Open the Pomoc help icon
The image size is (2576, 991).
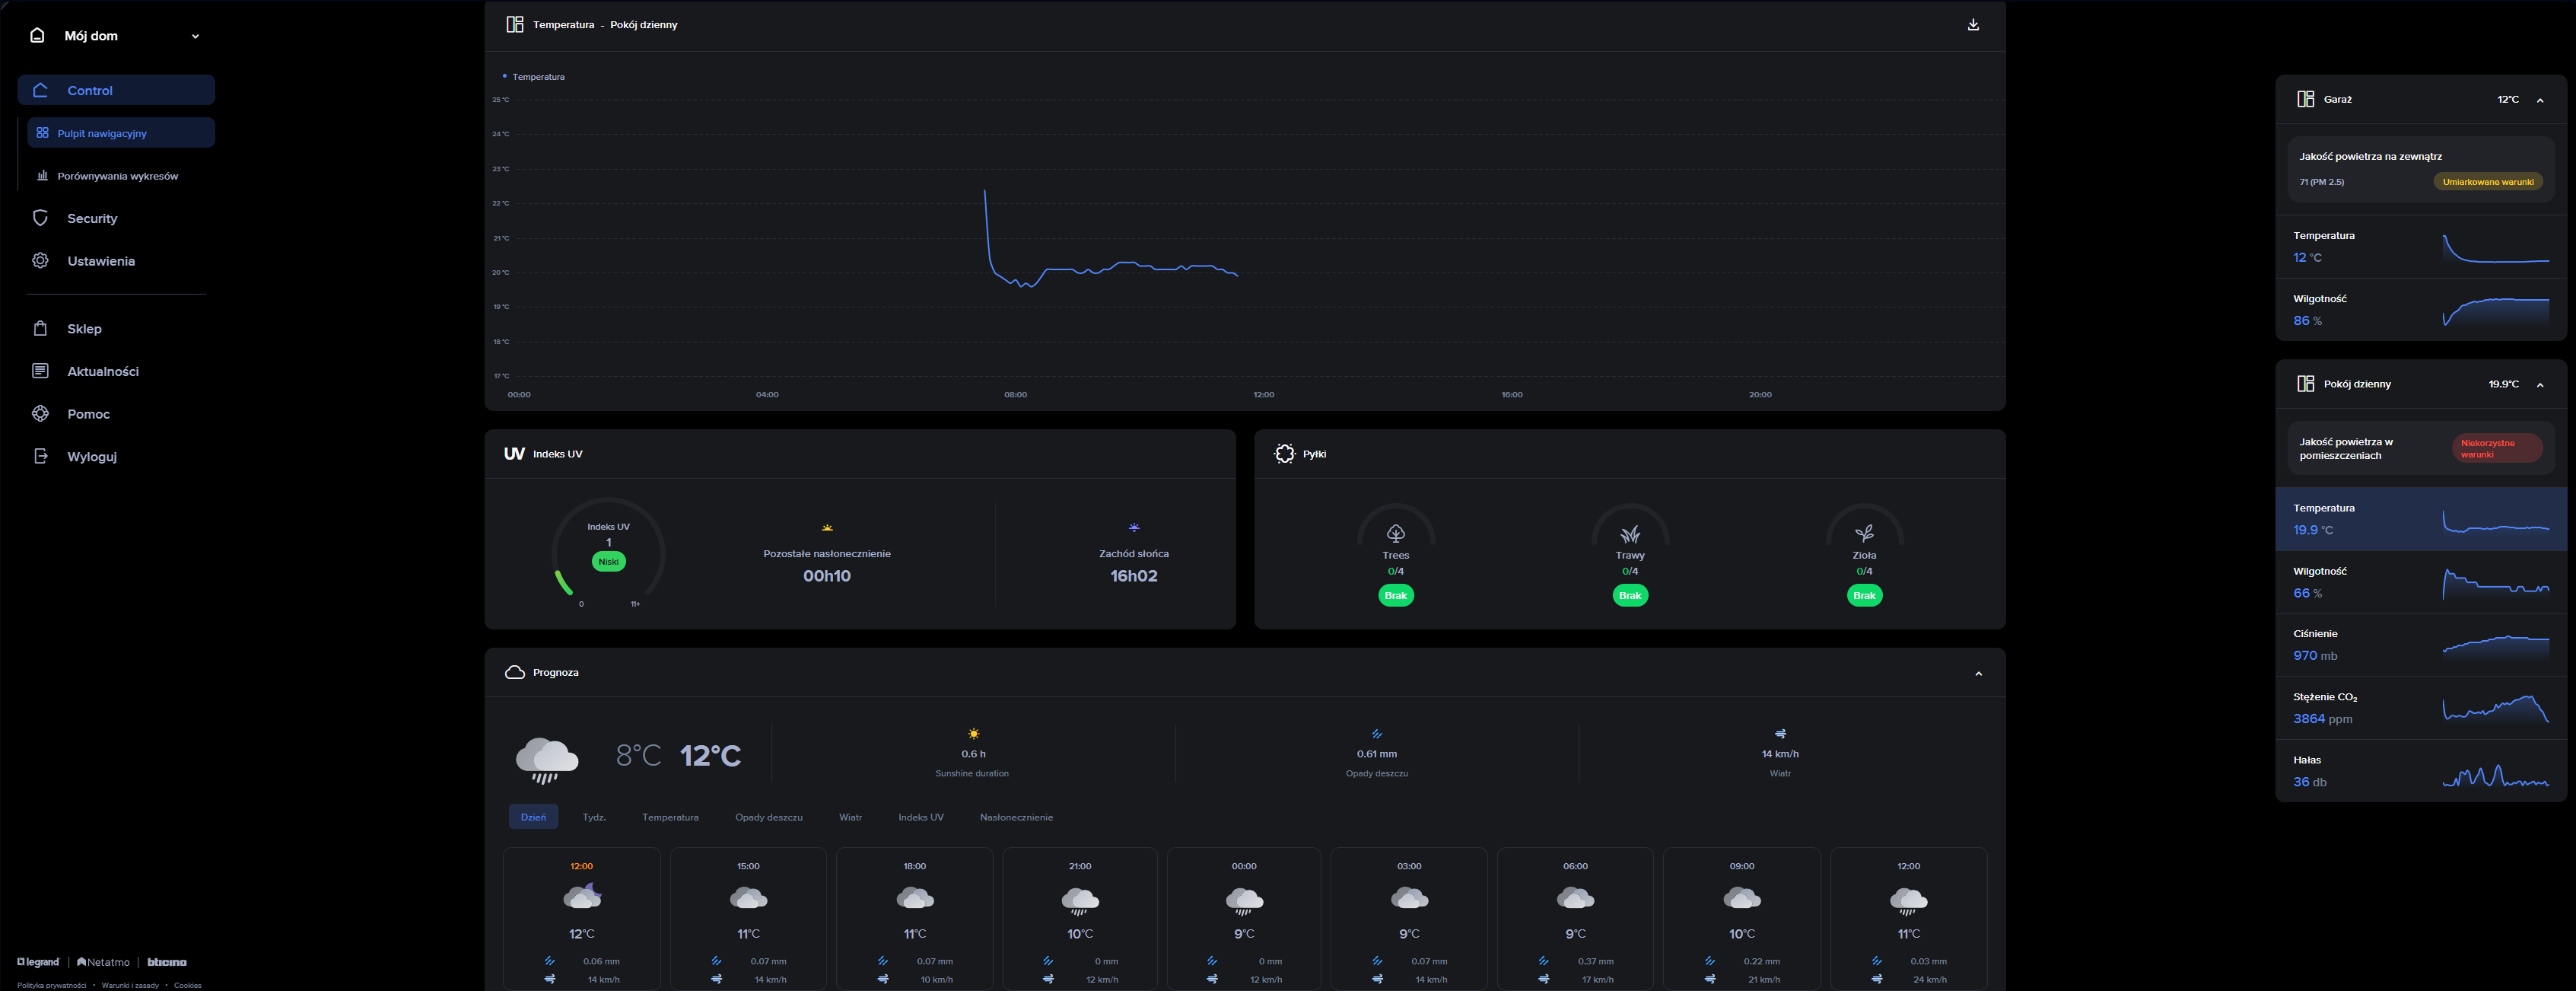click(40, 414)
